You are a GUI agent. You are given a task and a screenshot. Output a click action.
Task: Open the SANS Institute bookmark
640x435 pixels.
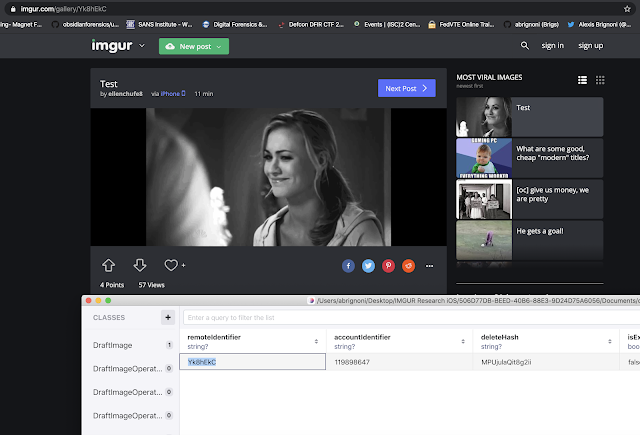tap(159, 24)
